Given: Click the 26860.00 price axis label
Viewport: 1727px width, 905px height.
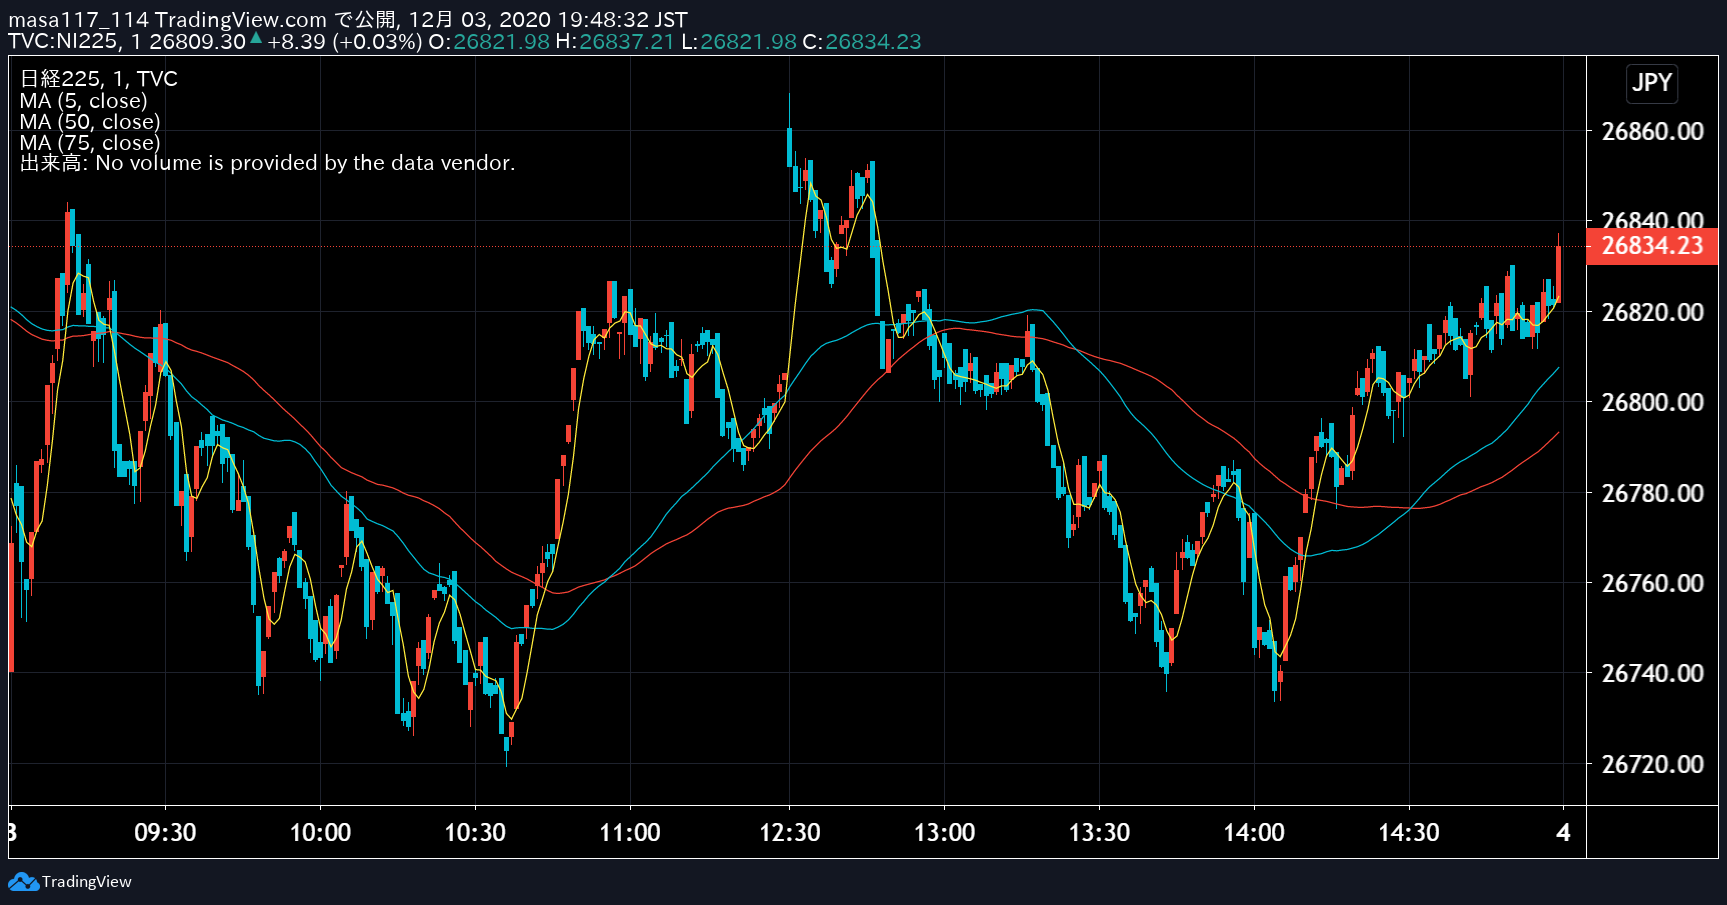Looking at the screenshot, I should (1652, 132).
